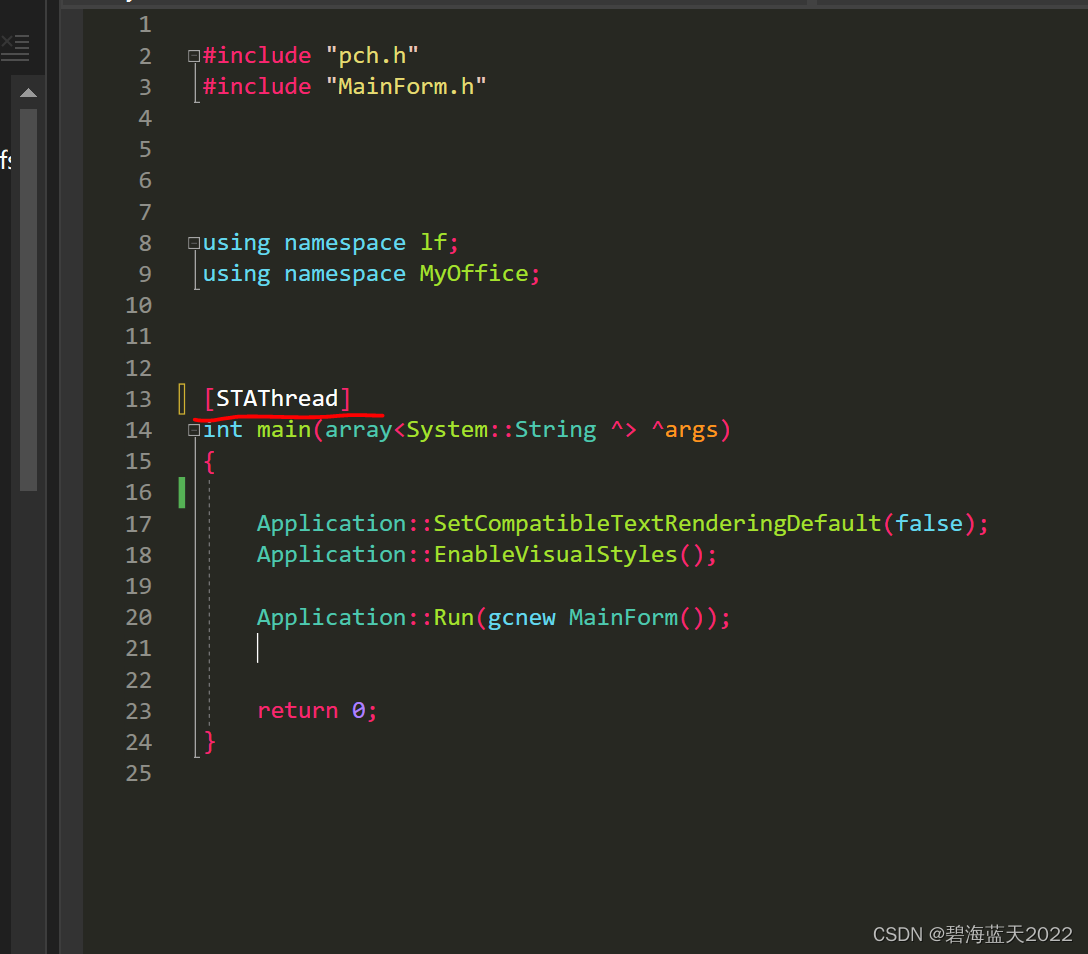The height and width of the screenshot is (954, 1088).
Task: Click the closing brace on line 24
Action: pos(209,742)
